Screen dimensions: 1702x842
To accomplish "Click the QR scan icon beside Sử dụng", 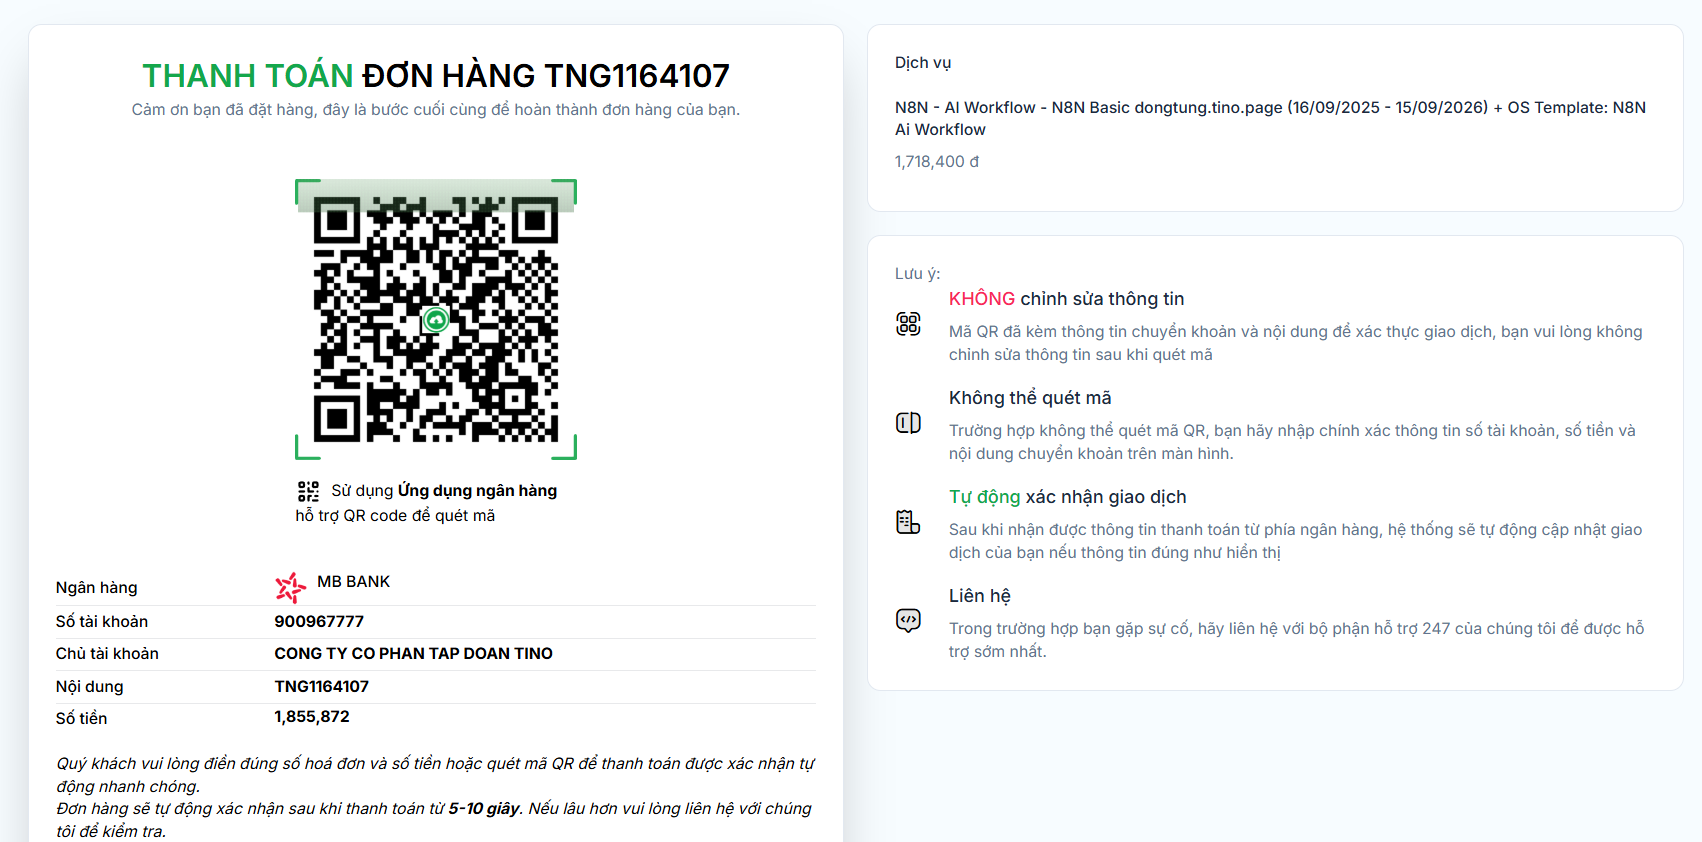I will click(x=308, y=491).
